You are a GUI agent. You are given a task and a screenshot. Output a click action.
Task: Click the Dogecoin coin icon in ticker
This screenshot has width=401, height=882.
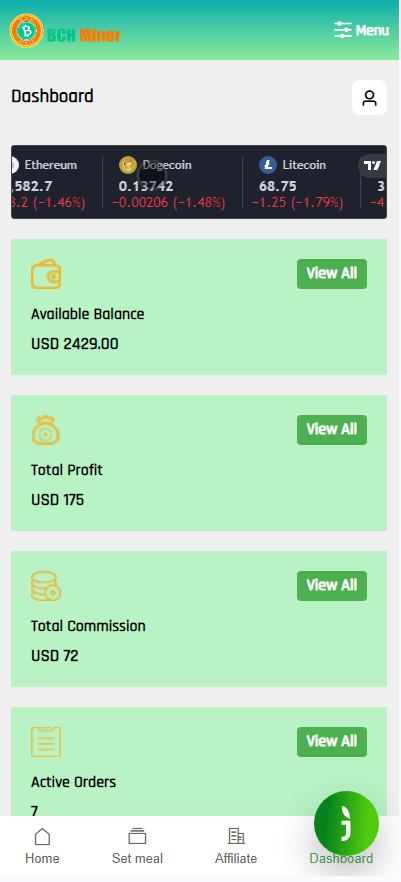(128, 165)
